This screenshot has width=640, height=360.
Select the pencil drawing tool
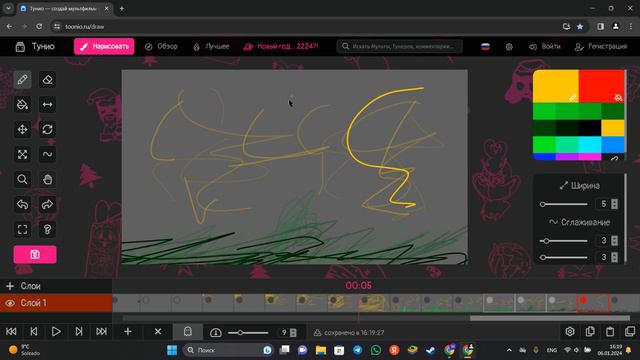[x=22, y=80]
